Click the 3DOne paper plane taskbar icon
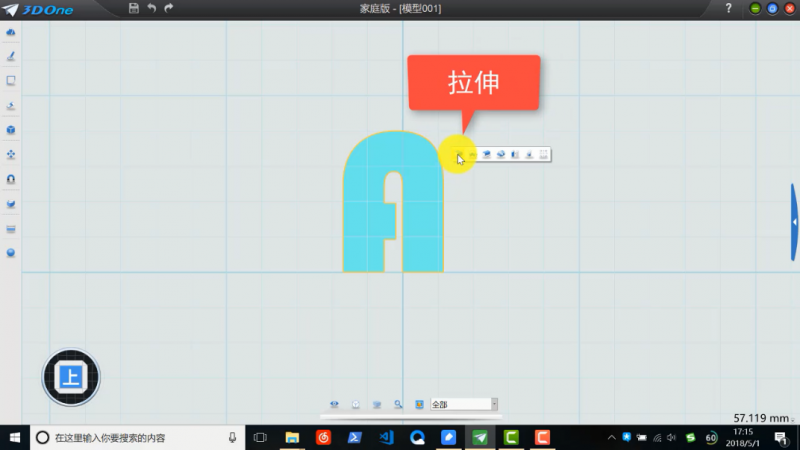Screen dimensions: 800x450 tap(480, 438)
